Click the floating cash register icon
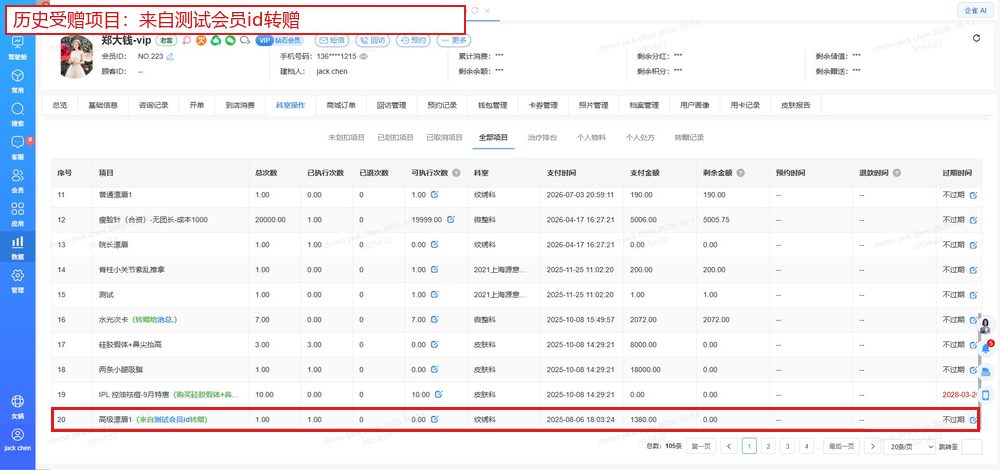This screenshot has width=1000, height=470. 986,372
